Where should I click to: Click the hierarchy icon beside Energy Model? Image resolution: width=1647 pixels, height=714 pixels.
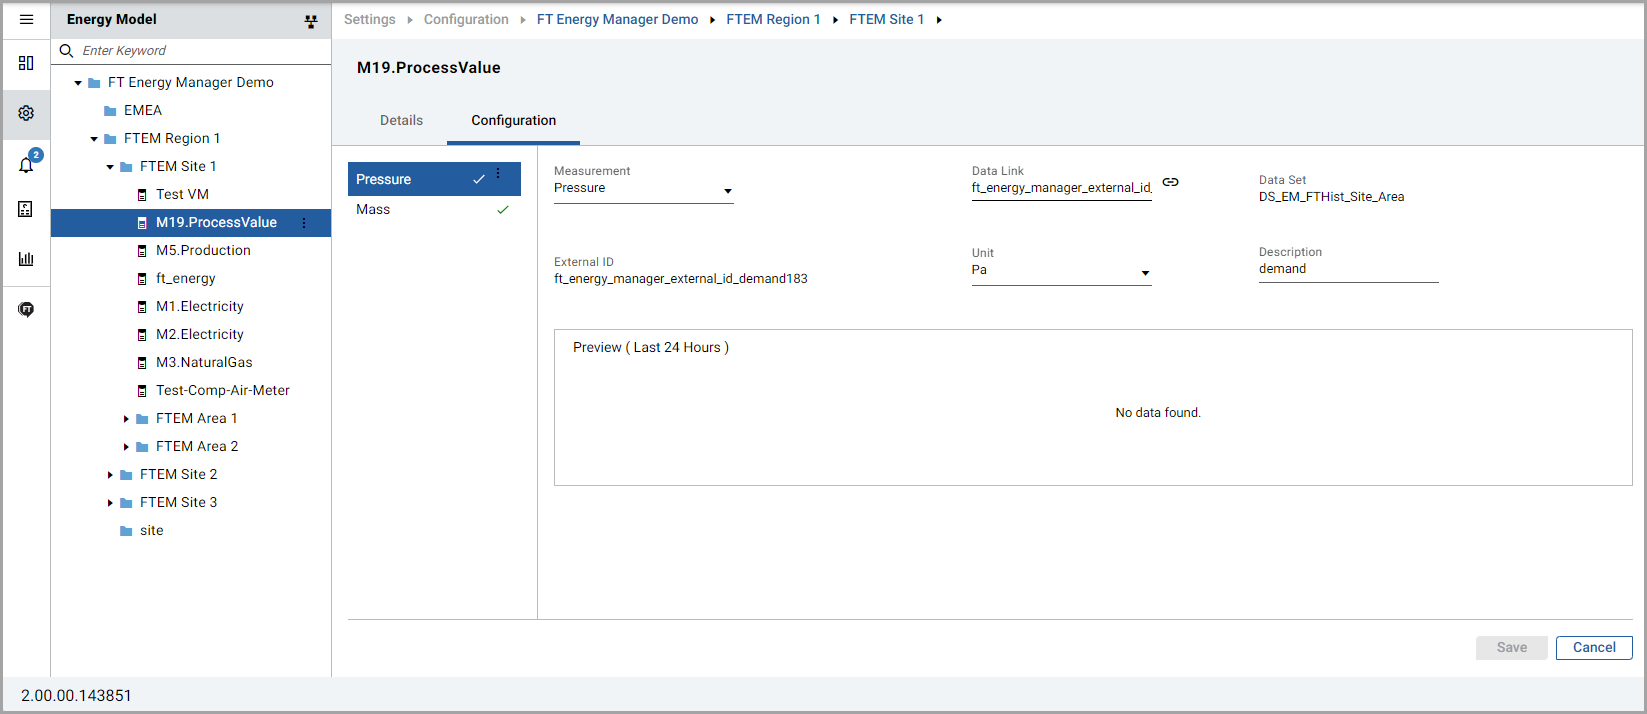(x=311, y=21)
